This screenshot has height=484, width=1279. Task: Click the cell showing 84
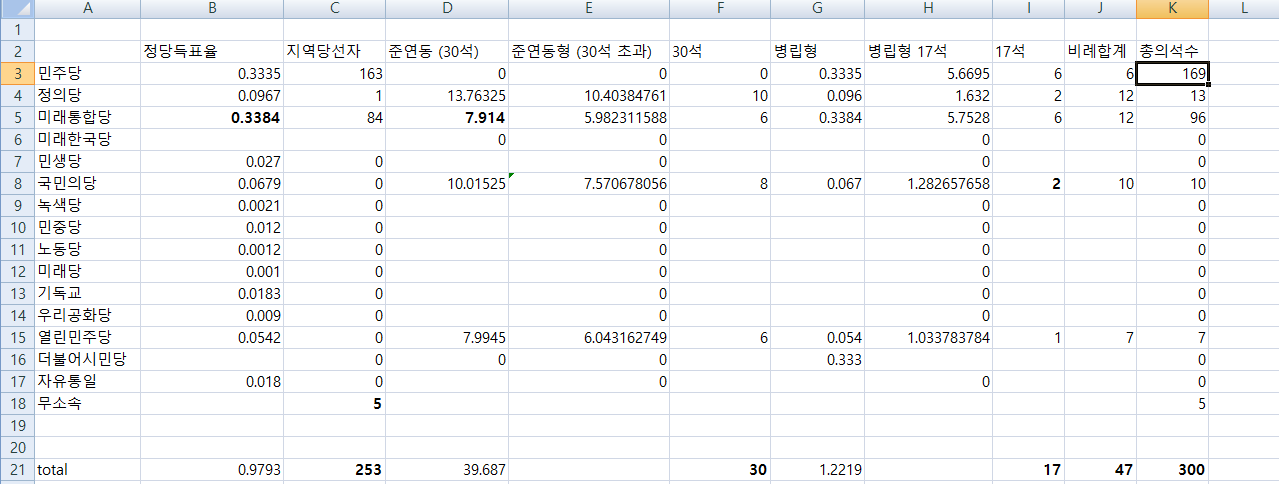[x=334, y=118]
